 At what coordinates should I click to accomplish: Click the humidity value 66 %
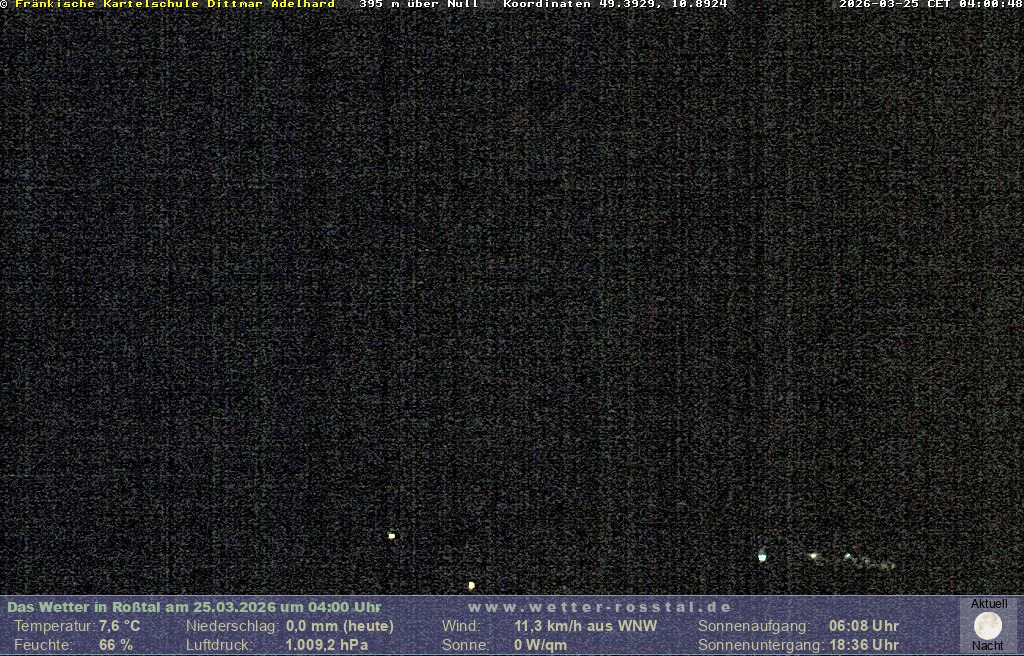116,645
